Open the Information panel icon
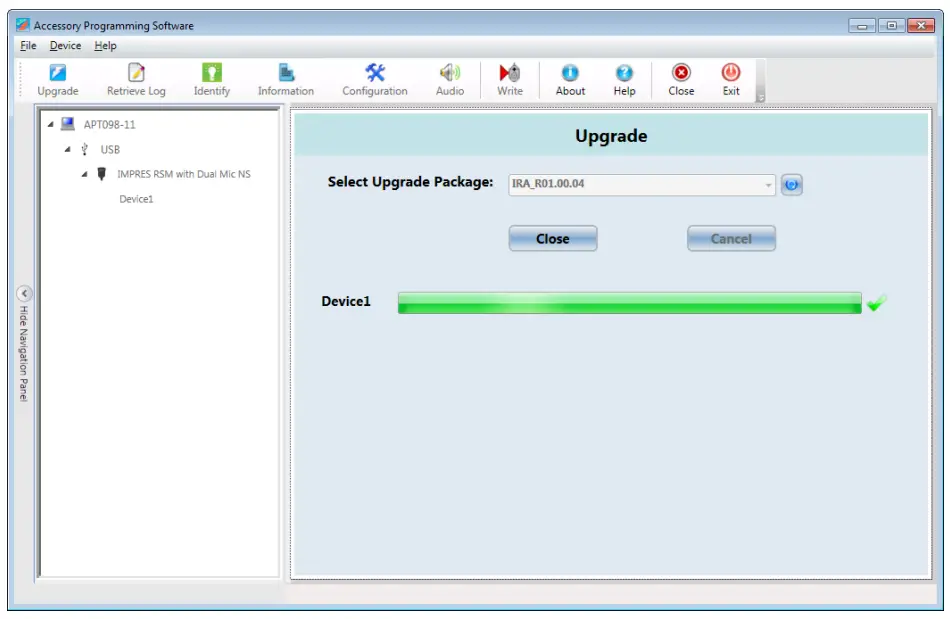Screen dimensions: 950x619 pos(285,78)
